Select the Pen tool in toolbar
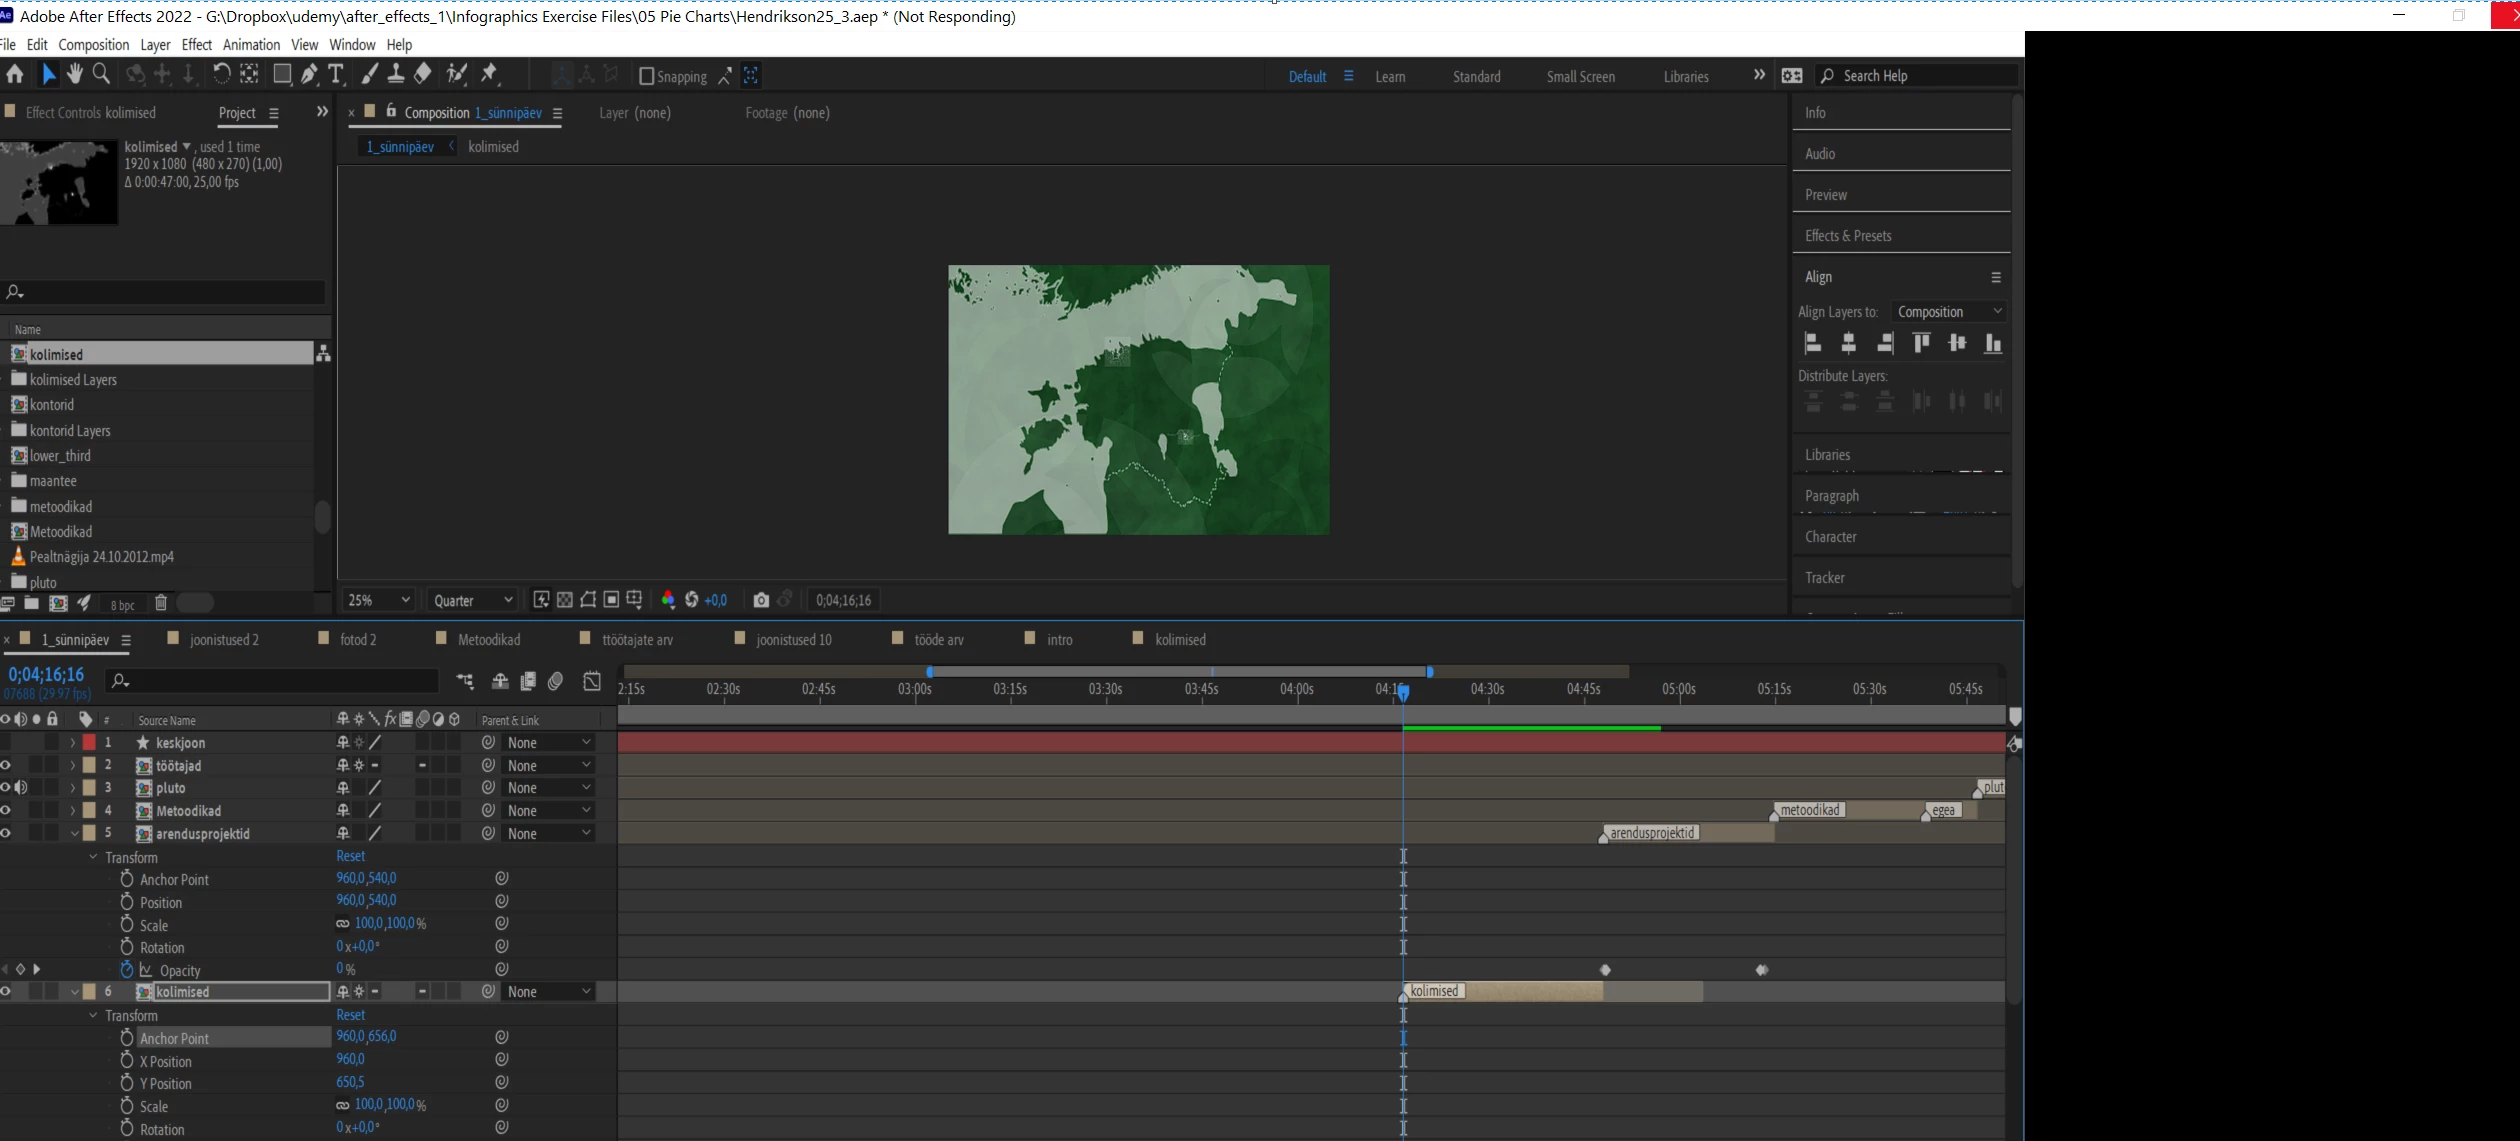This screenshot has height=1141, width=2520. 310,74
